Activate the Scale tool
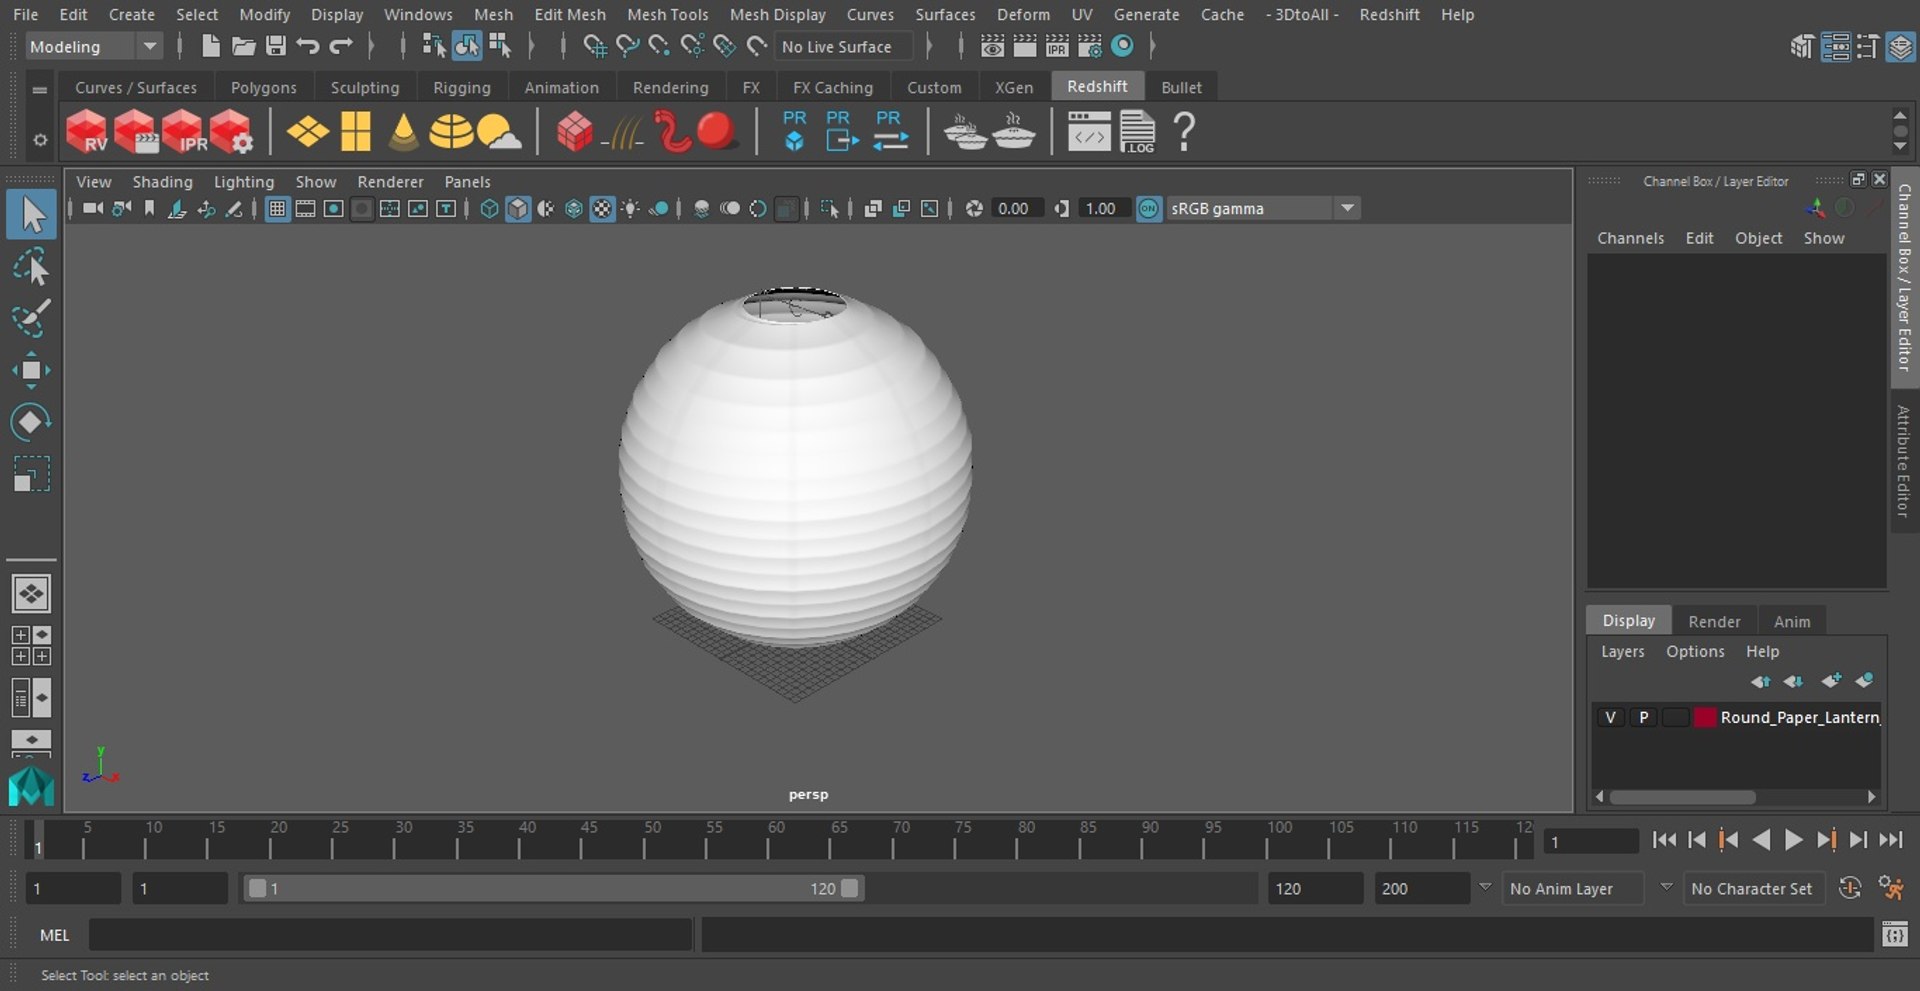Viewport: 1920px width, 991px height. [x=31, y=474]
